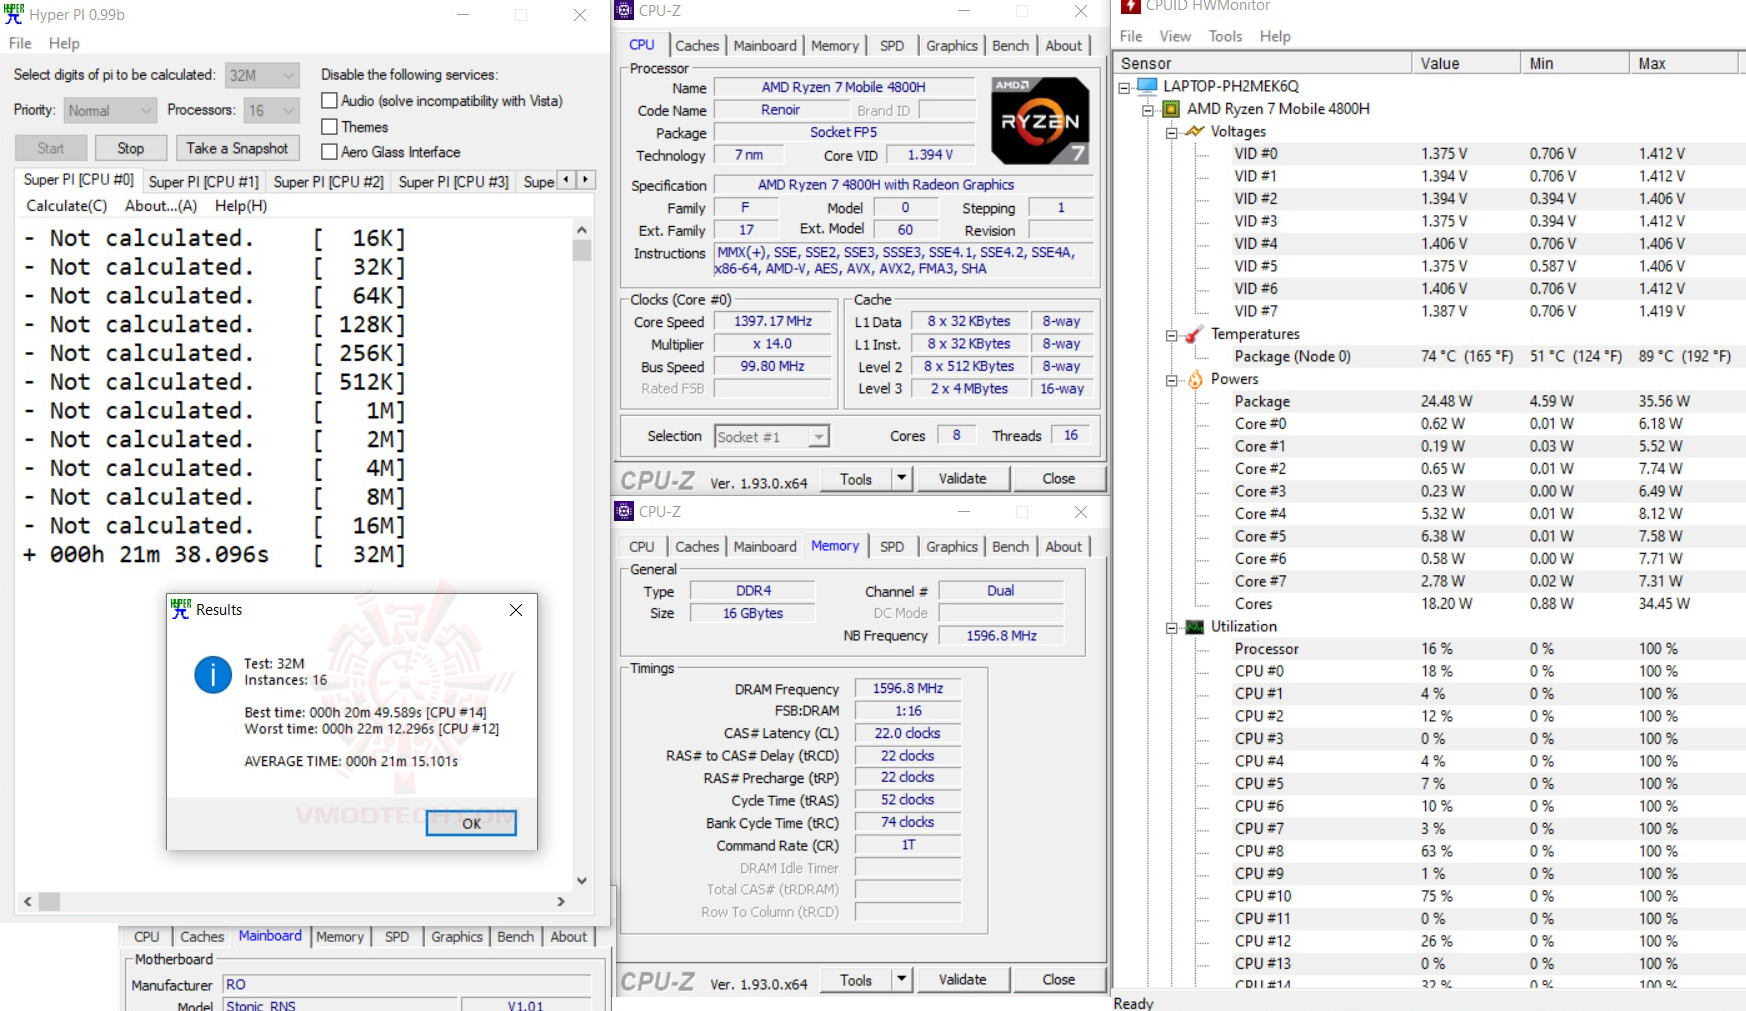Screen dimensions: 1746x1011
Task: Open the Priority Normal dropdown
Action: coord(111,110)
